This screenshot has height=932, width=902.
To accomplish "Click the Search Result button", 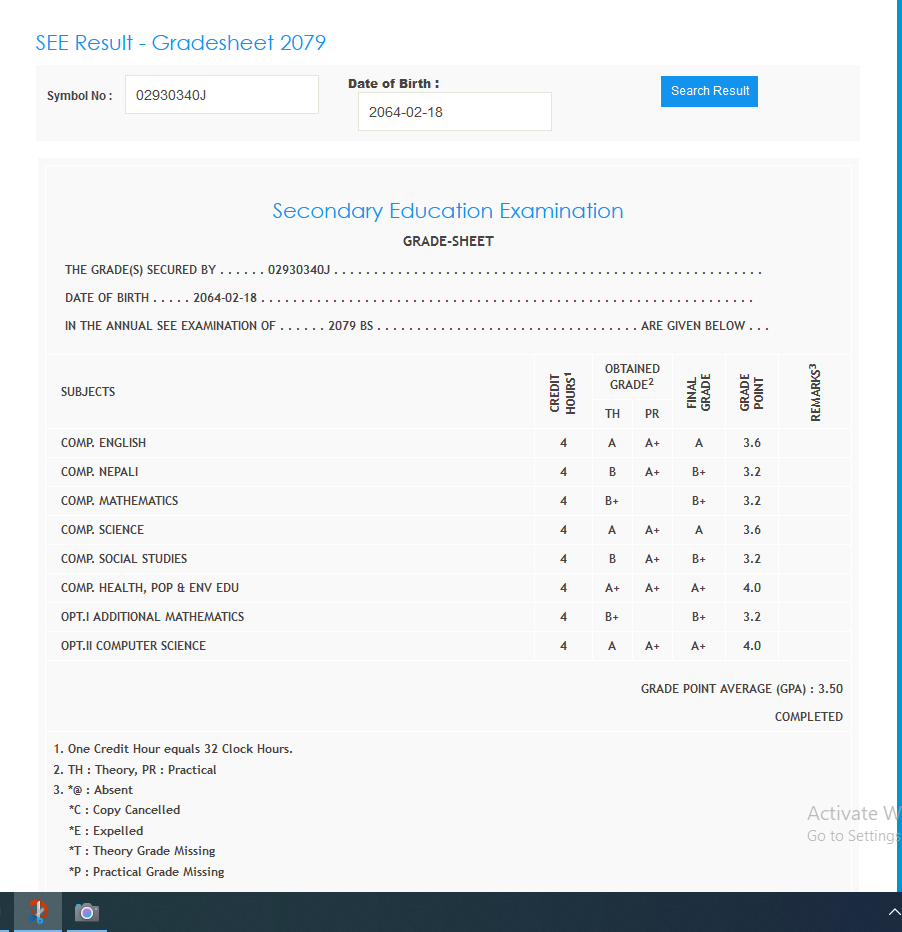I will (709, 91).
